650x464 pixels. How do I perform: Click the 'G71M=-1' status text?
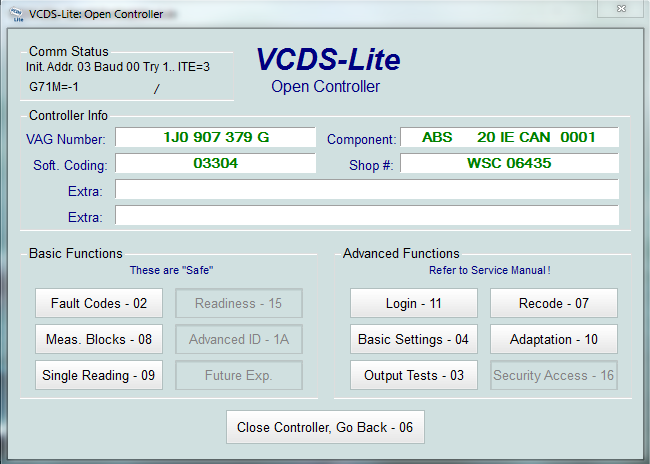click(53, 87)
